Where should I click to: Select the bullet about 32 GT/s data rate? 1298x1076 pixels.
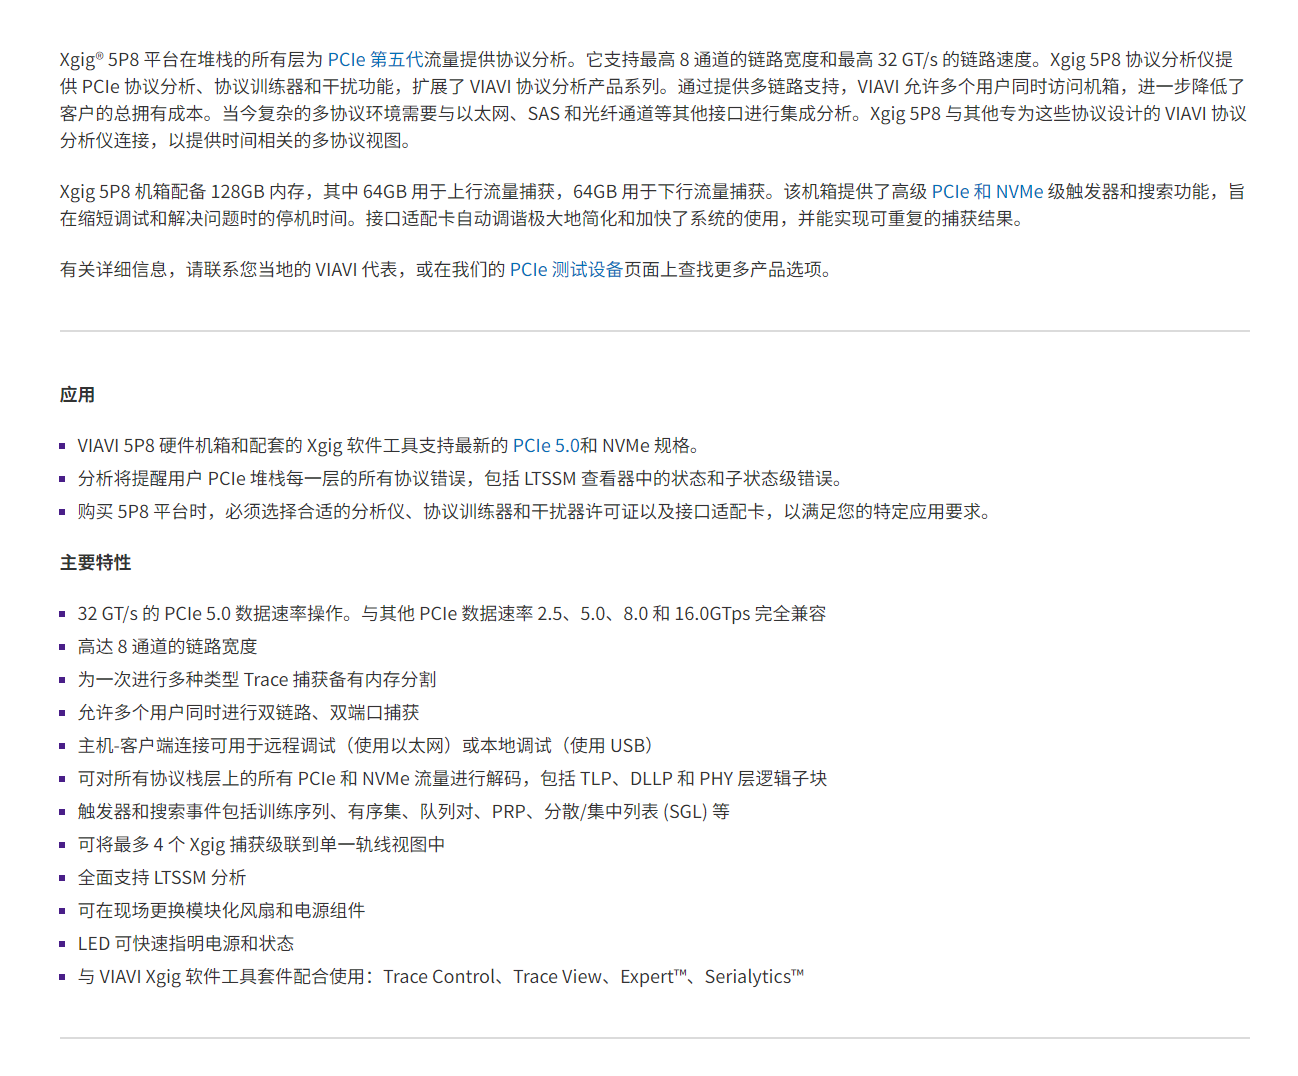click(x=450, y=613)
